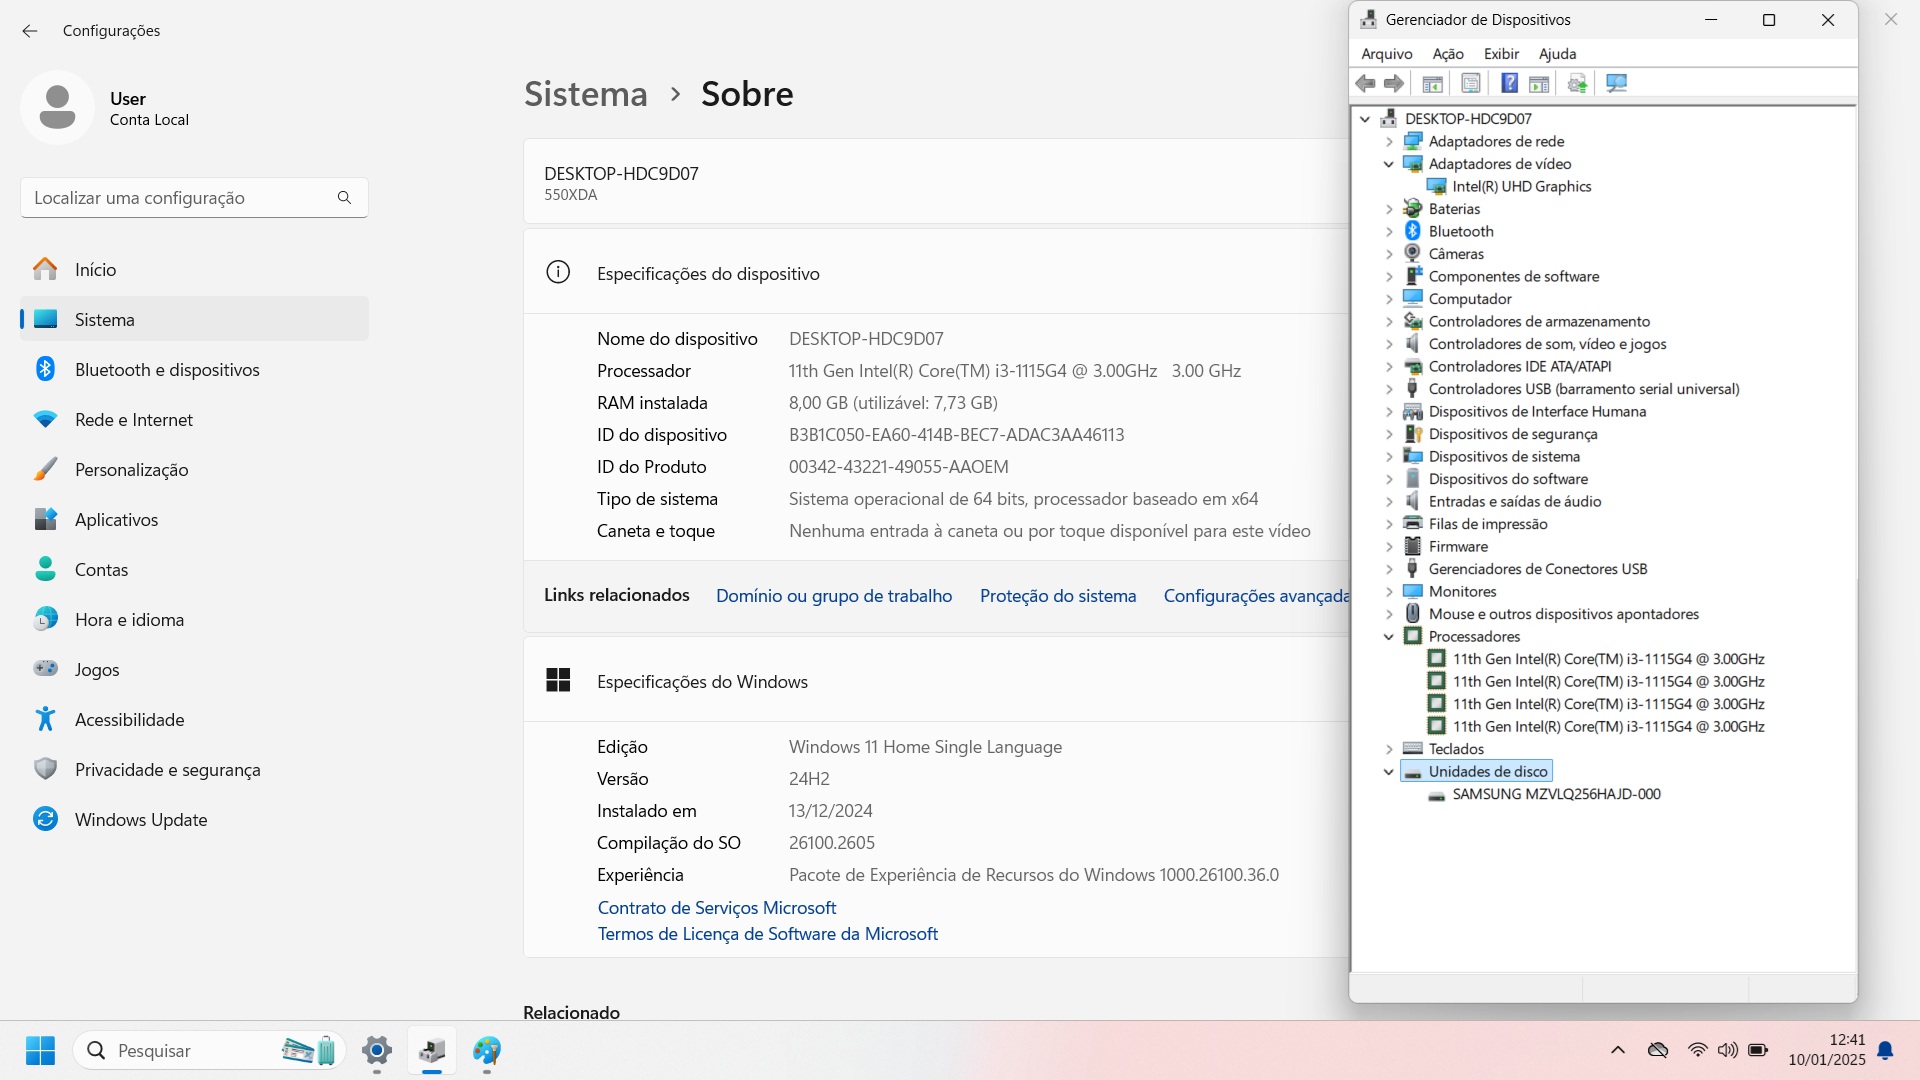This screenshot has height=1080, width=1920.
Task: Click the Settings gear on the taskbar
Action: click(x=377, y=1051)
